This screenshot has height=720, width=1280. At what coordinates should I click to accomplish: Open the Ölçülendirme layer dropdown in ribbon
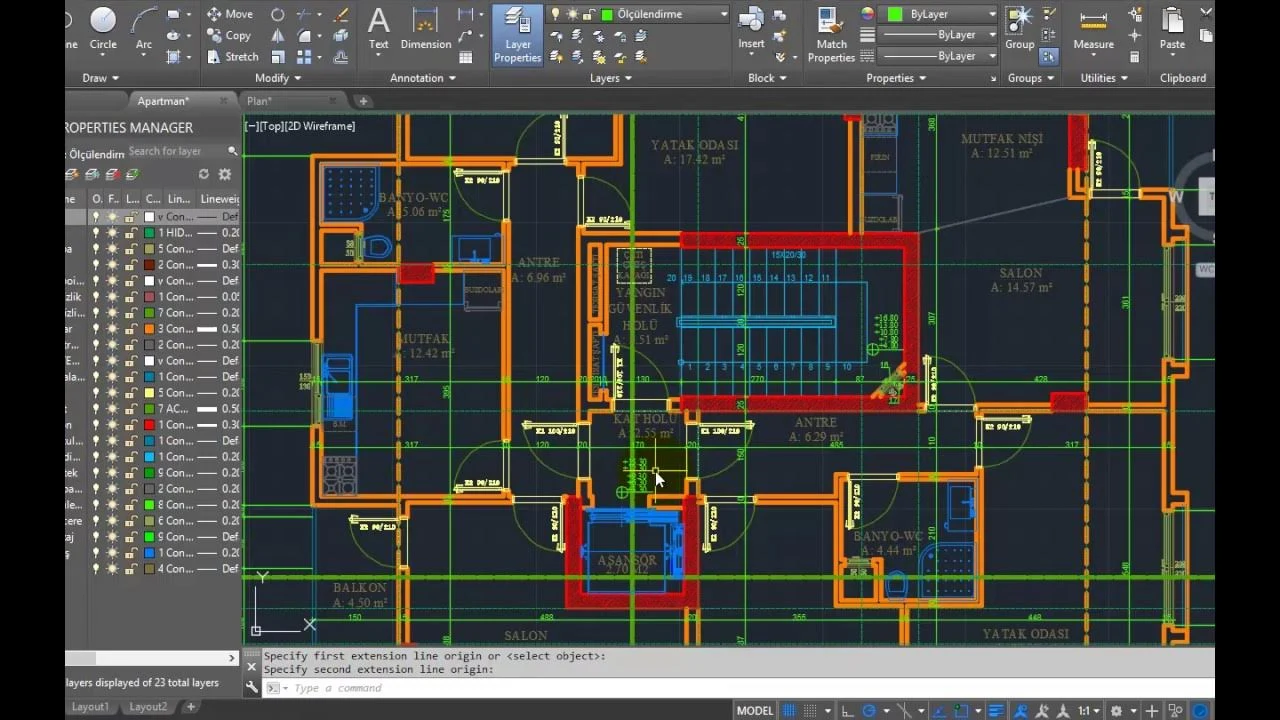click(664, 14)
